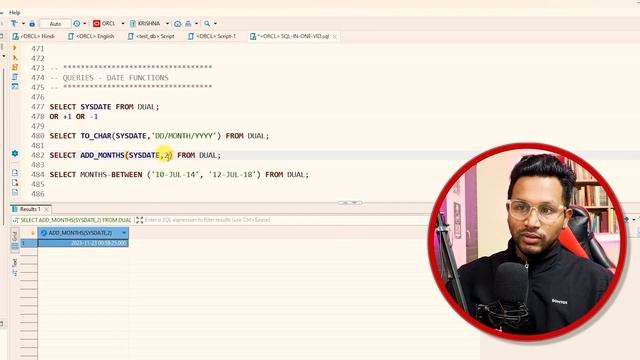
Task: Switch results to Text view
Action: coord(15,268)
